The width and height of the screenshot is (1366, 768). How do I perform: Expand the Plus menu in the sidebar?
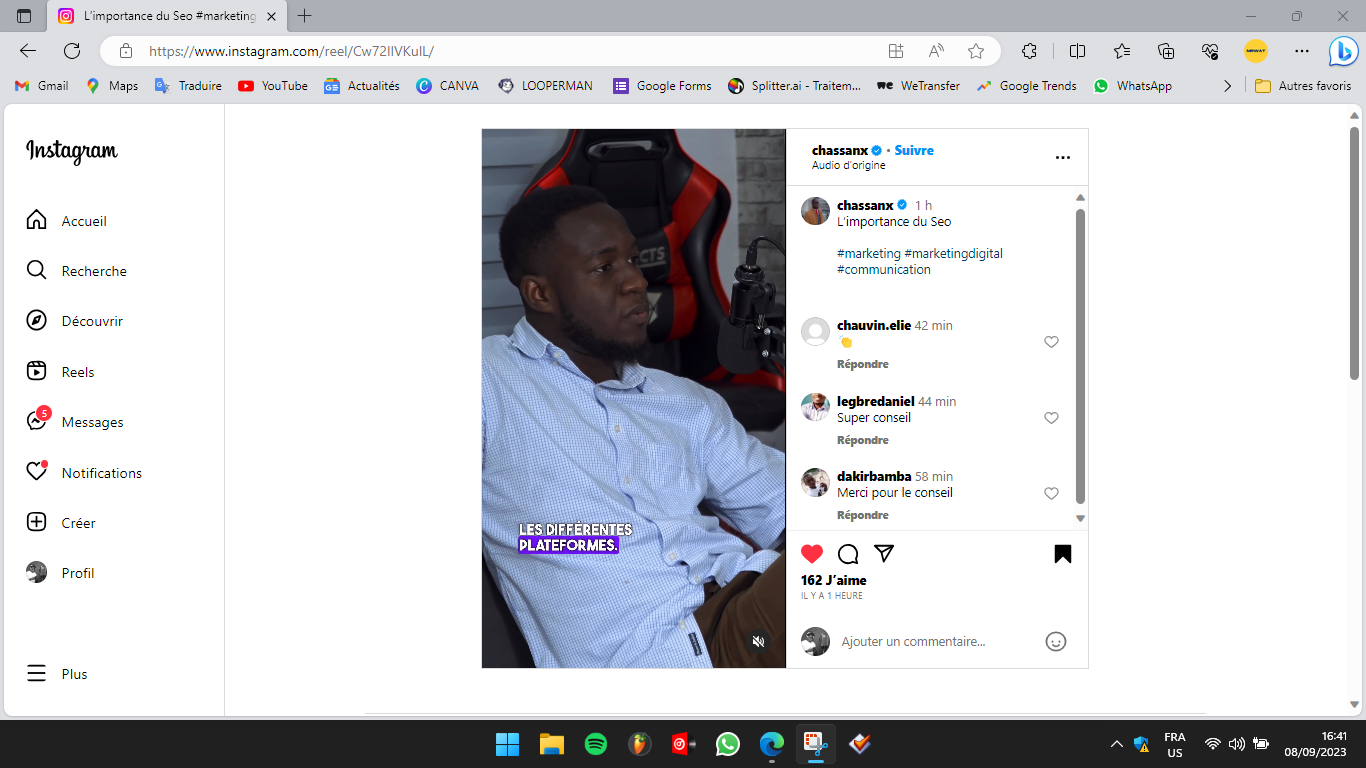pos(56,674)
